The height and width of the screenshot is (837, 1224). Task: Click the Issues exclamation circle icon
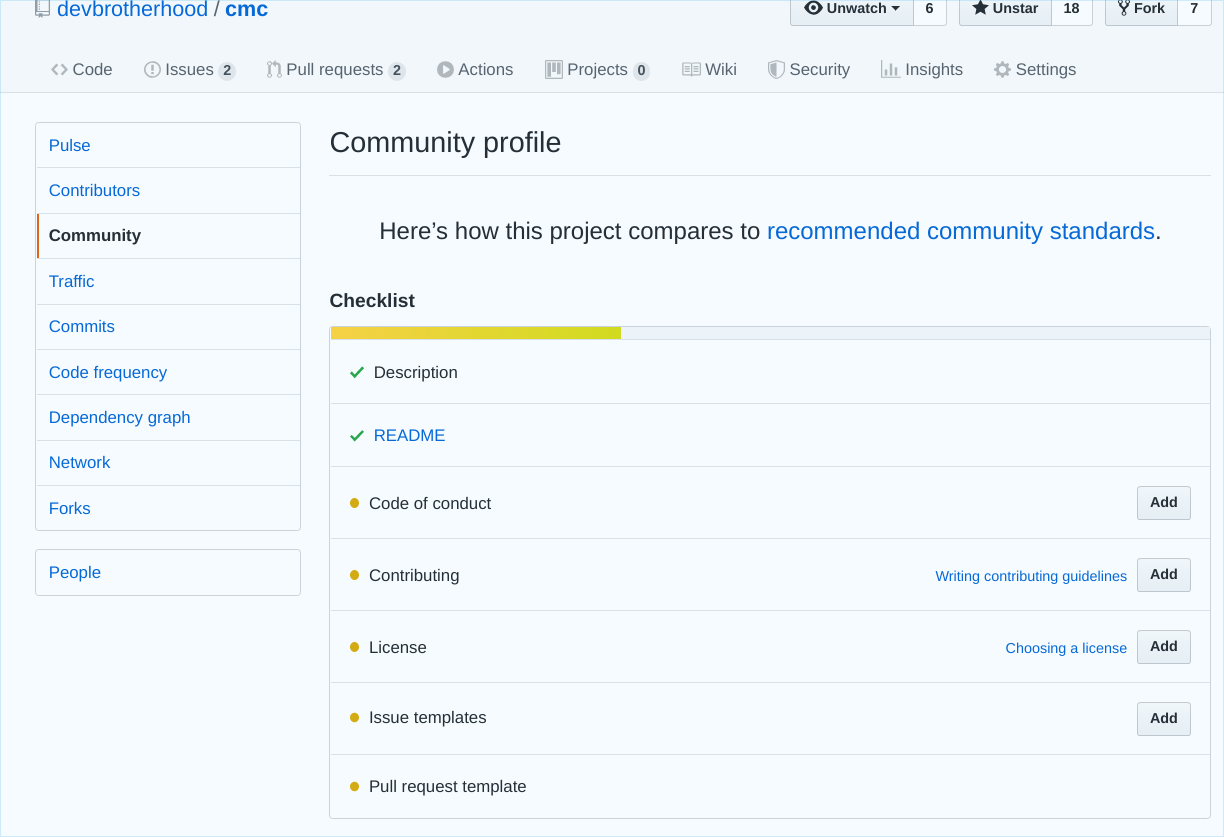pyautogui.click(x=152, y=70)
